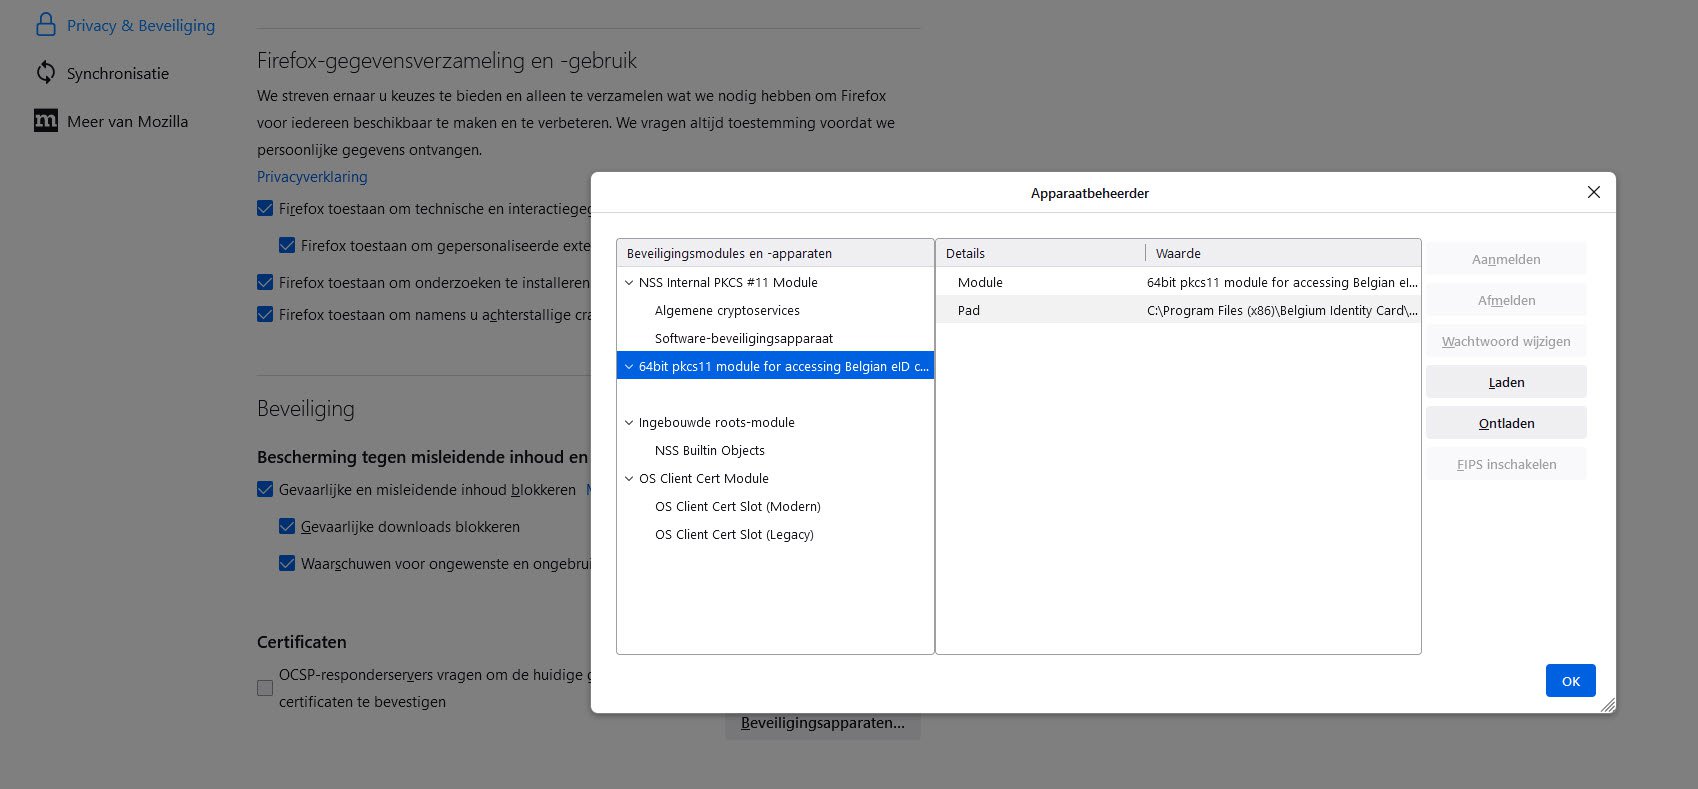1698x789 pixels.
Task: Confirm the dialog with OK
Action: tap(1571, 681)
